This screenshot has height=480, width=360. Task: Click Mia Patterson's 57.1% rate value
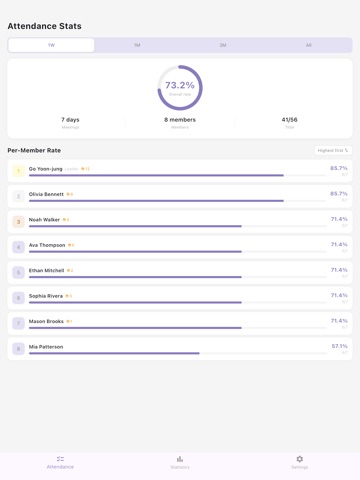(339, 346)
